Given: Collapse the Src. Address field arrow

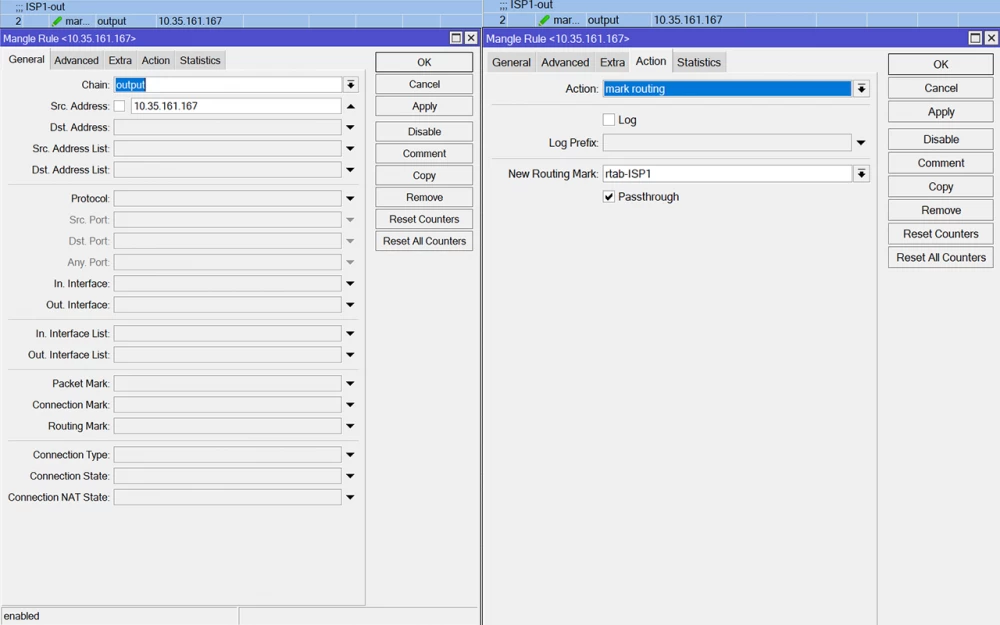Looking at the screenshot, I should (350, 106).
